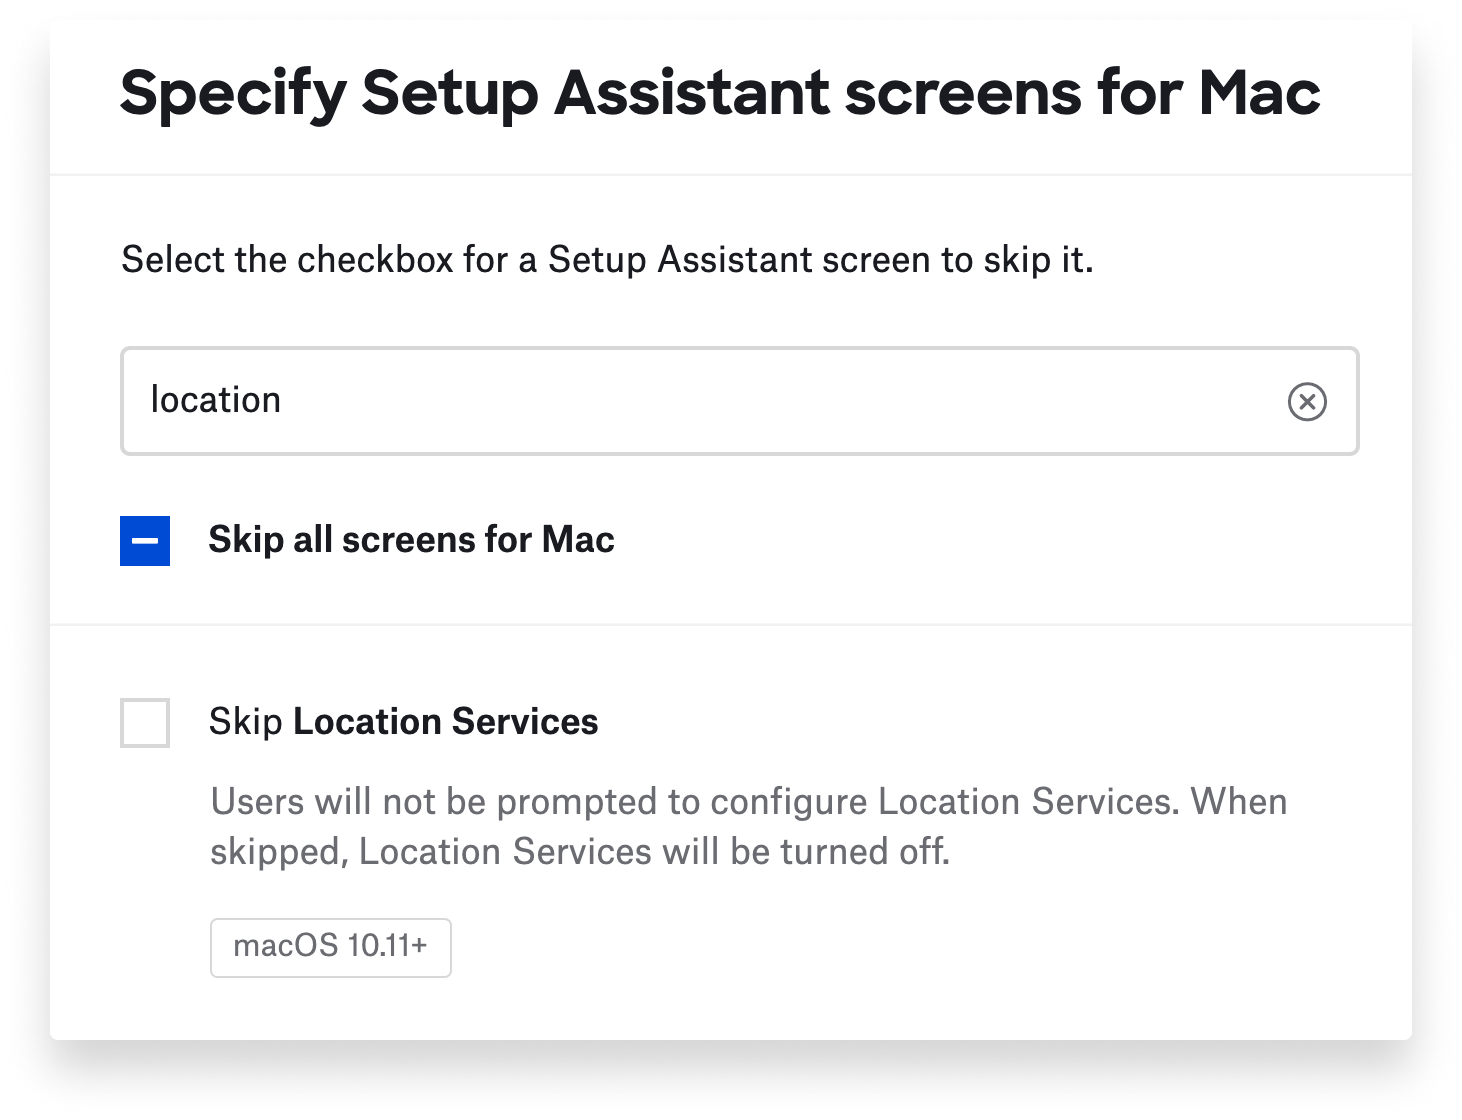Click the macOS 10.11+ version tag
1462x1120 pixels.
(330, 947)
